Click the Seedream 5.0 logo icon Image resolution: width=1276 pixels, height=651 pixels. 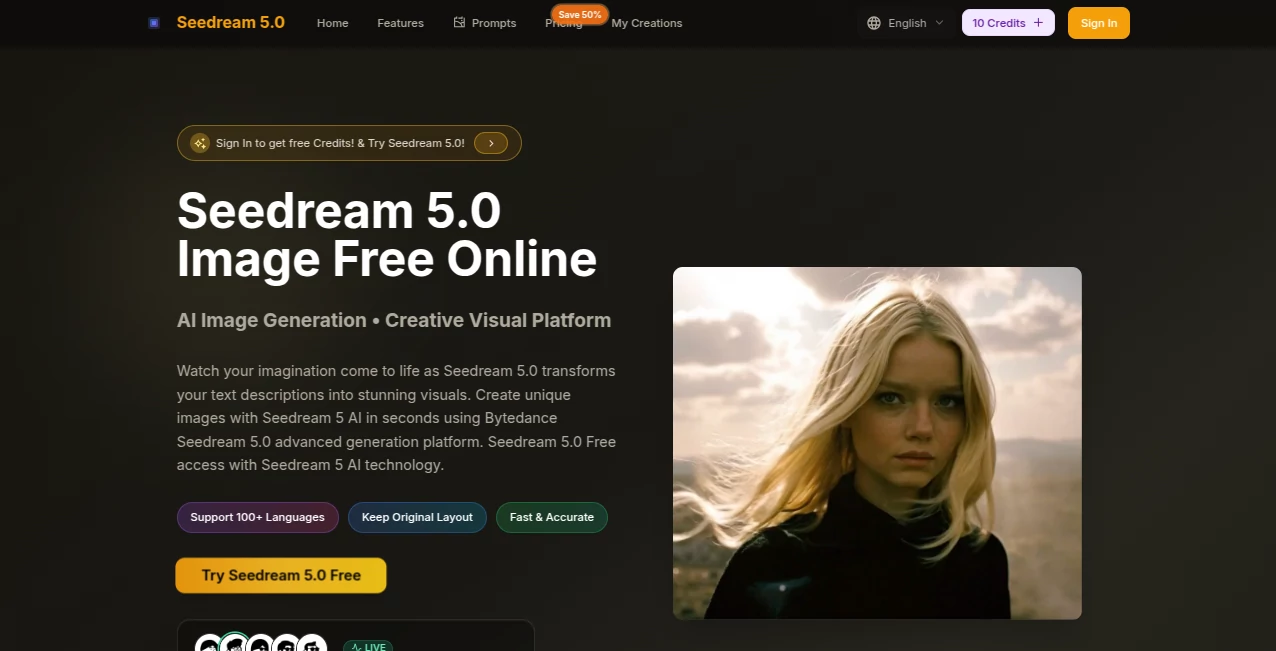(153, 22)
